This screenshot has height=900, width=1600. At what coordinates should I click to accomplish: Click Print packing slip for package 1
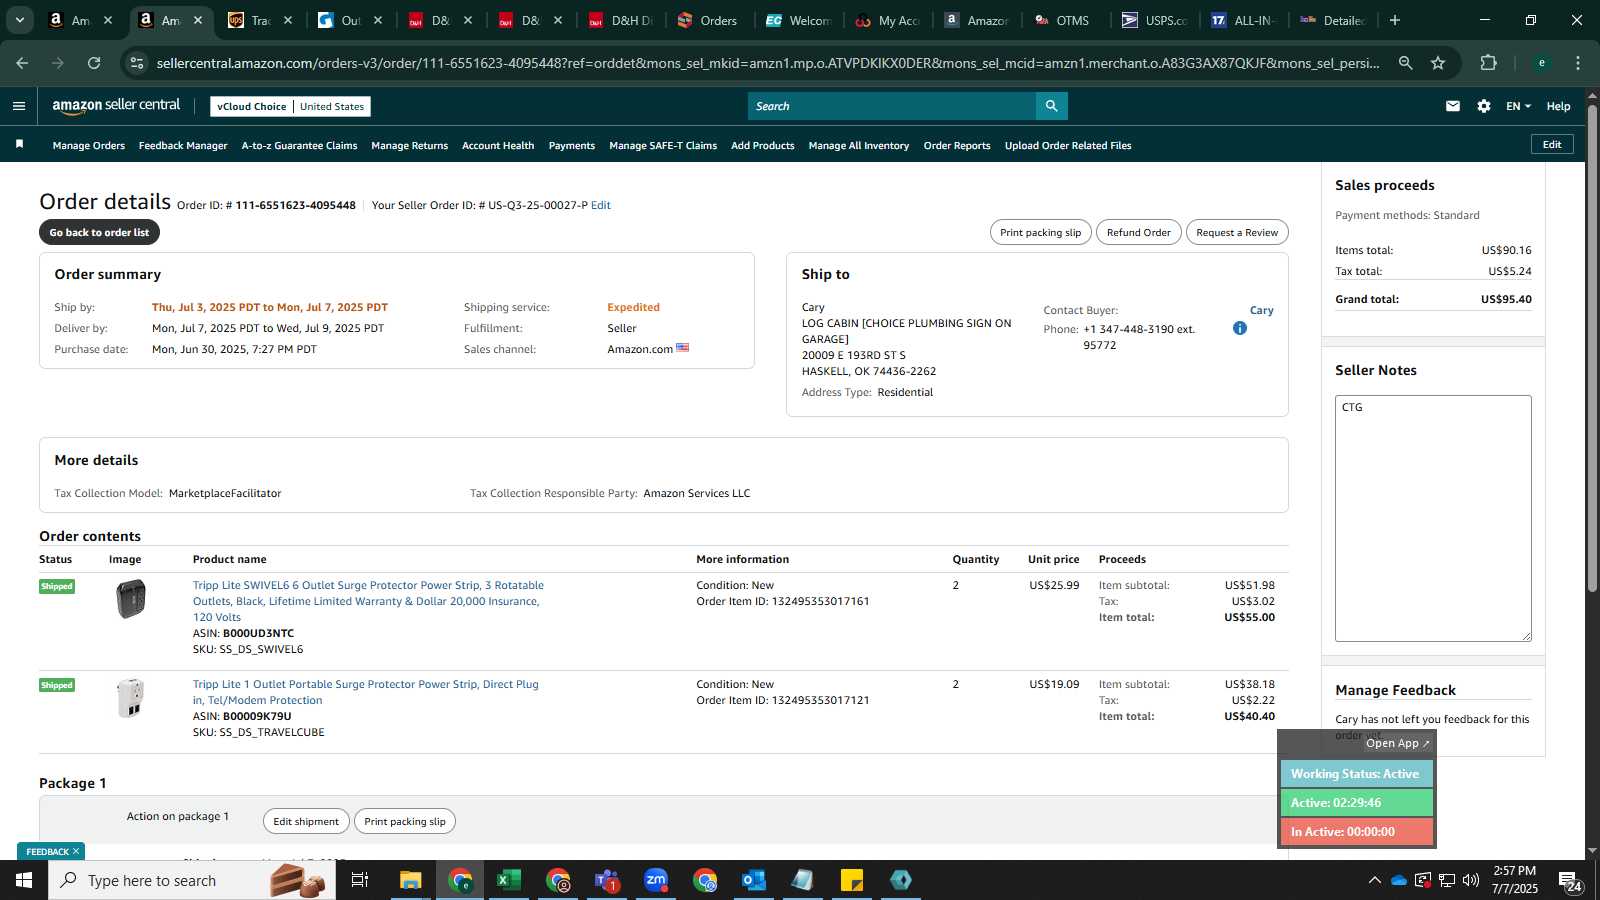[x=405, y=821]
